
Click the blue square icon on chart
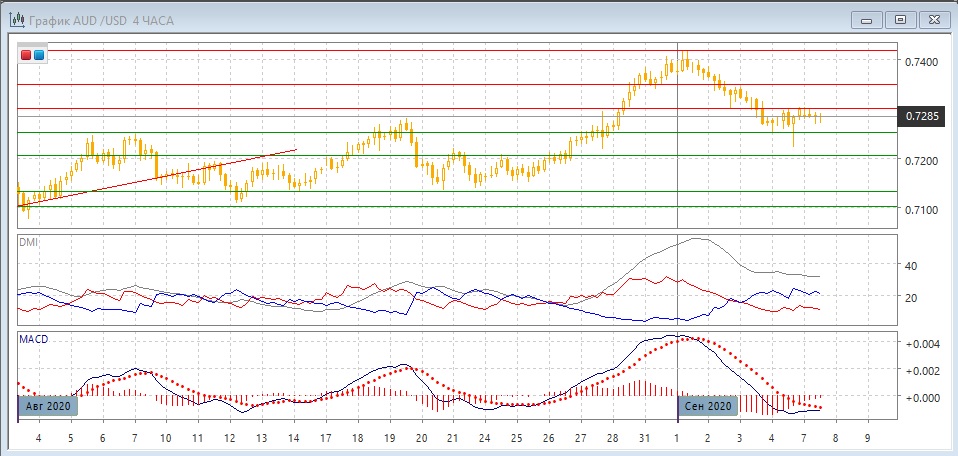39,54
